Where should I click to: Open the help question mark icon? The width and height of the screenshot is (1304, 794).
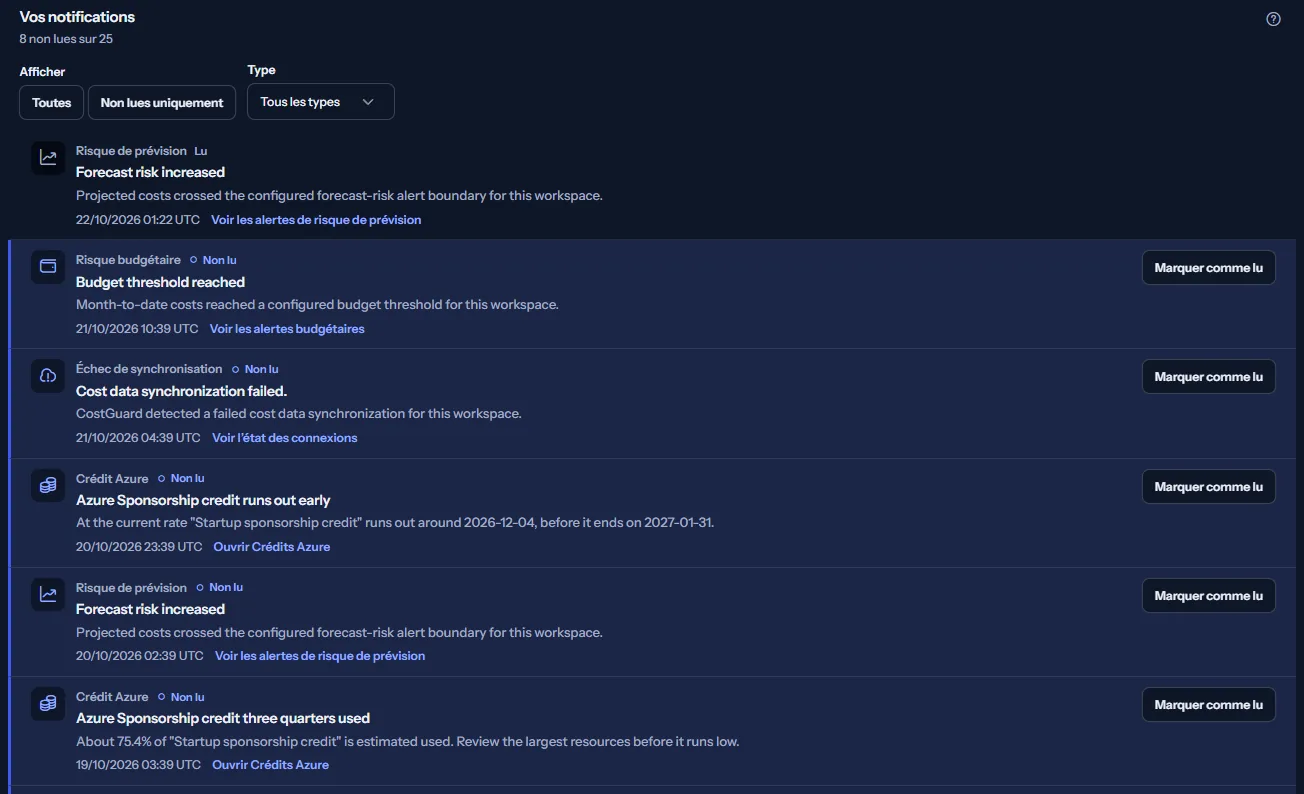coord(1273,19)
